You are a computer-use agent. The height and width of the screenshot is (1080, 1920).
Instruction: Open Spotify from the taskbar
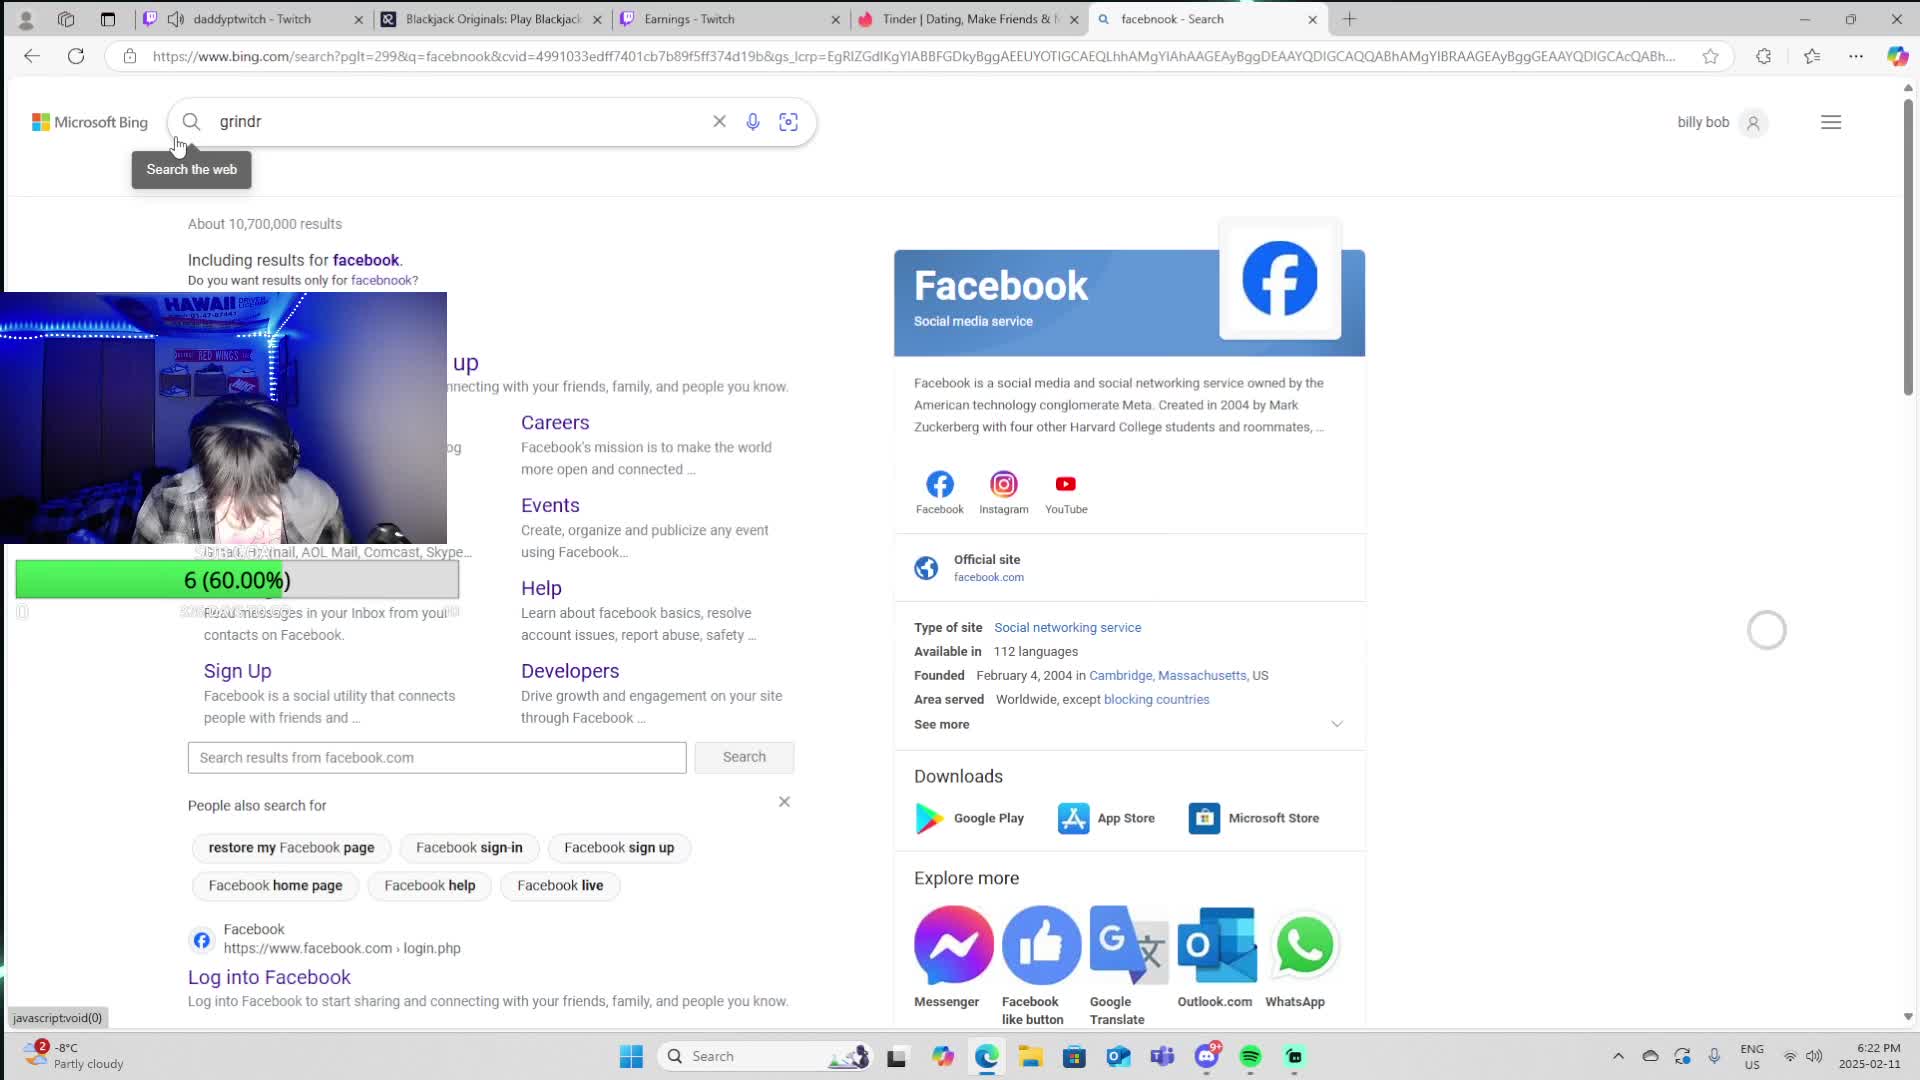click(1250, 1056)
